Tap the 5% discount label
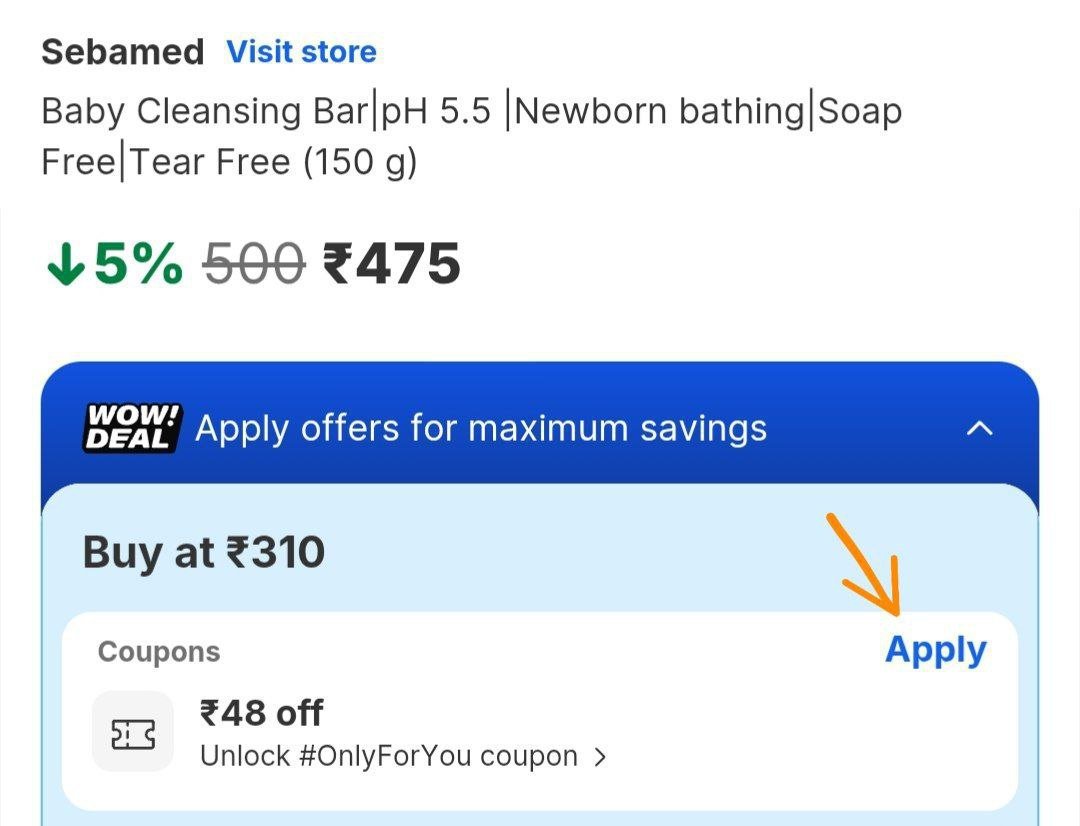The height and width of the screenshot is (826, 1080). [138, 265]
